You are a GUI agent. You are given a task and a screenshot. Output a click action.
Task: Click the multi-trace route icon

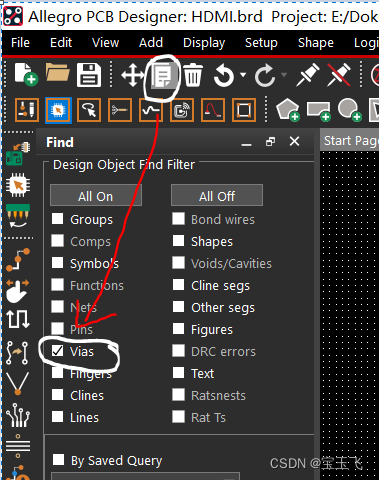(x=18, y=415)
